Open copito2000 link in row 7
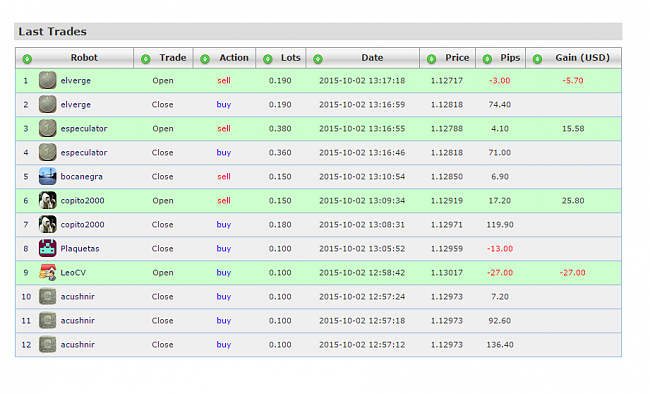 pos(82,225)
